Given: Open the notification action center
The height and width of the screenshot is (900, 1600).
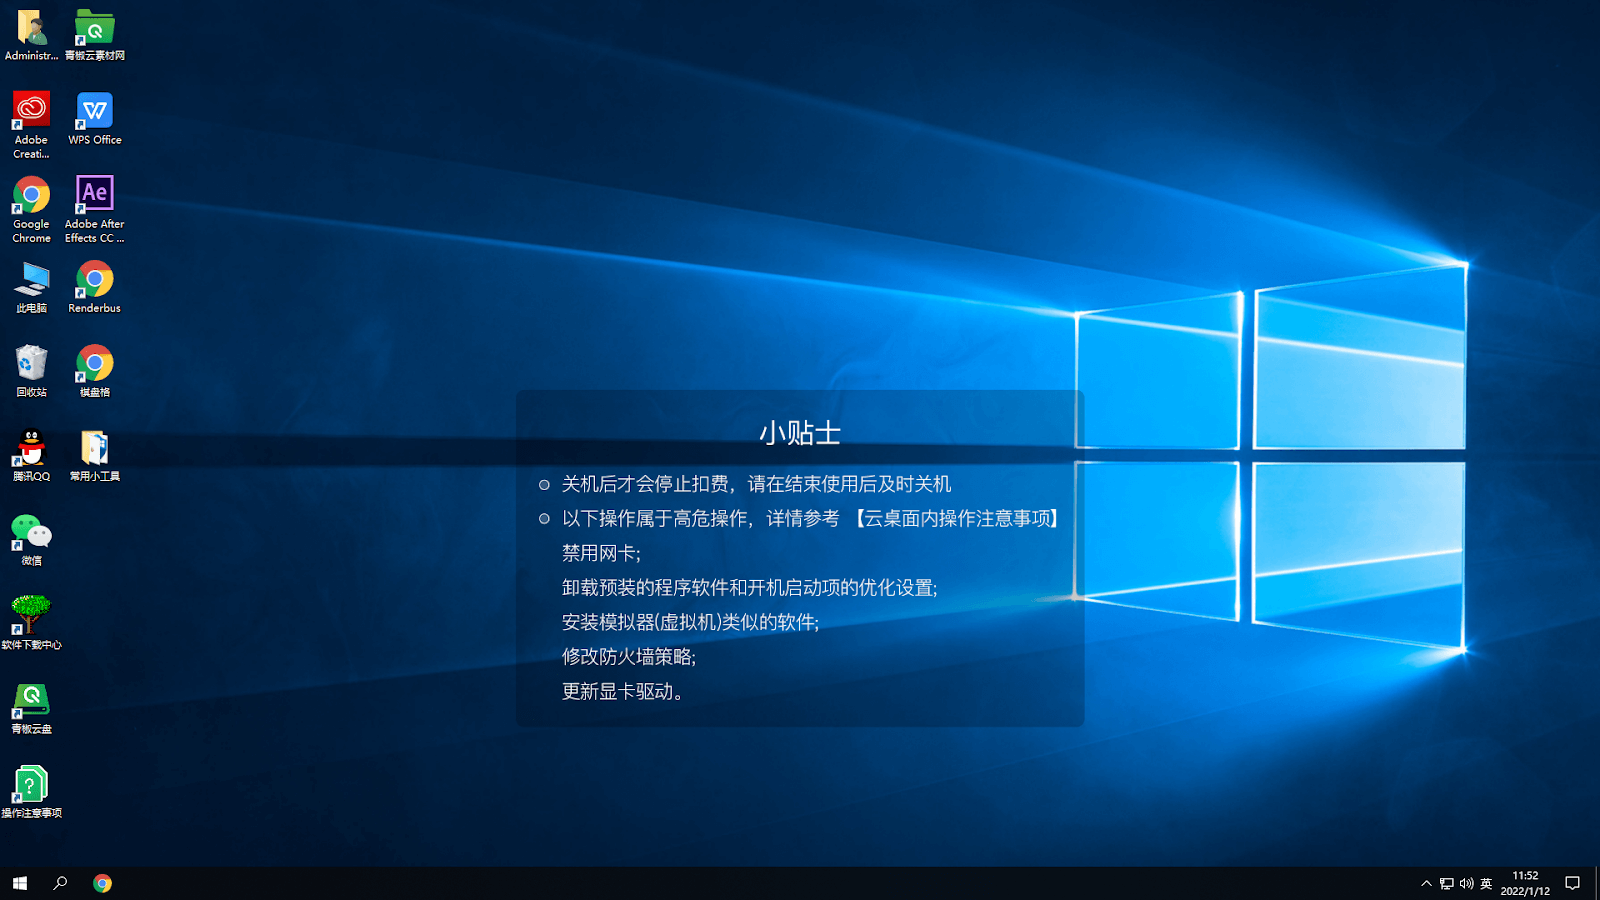Looking at the screenshot, I should pyautogui.click(x=1572, y=883).
